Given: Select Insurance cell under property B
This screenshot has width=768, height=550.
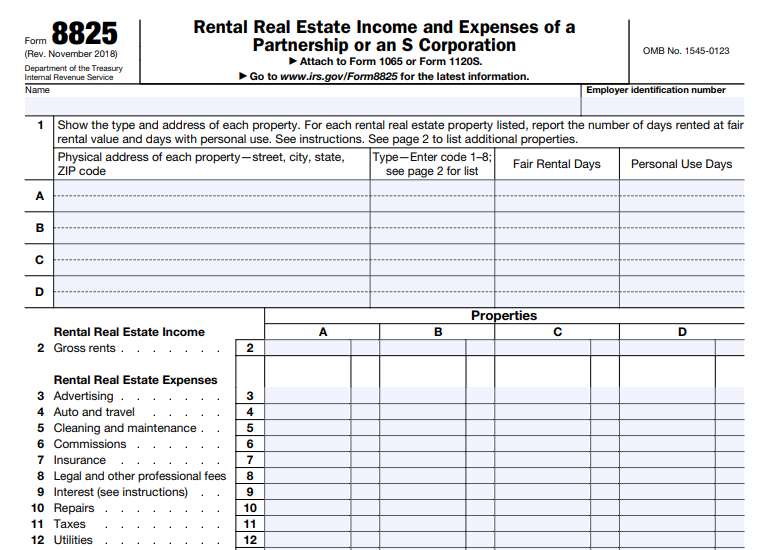Looking at the screenshot, I should tap(423, 460).
